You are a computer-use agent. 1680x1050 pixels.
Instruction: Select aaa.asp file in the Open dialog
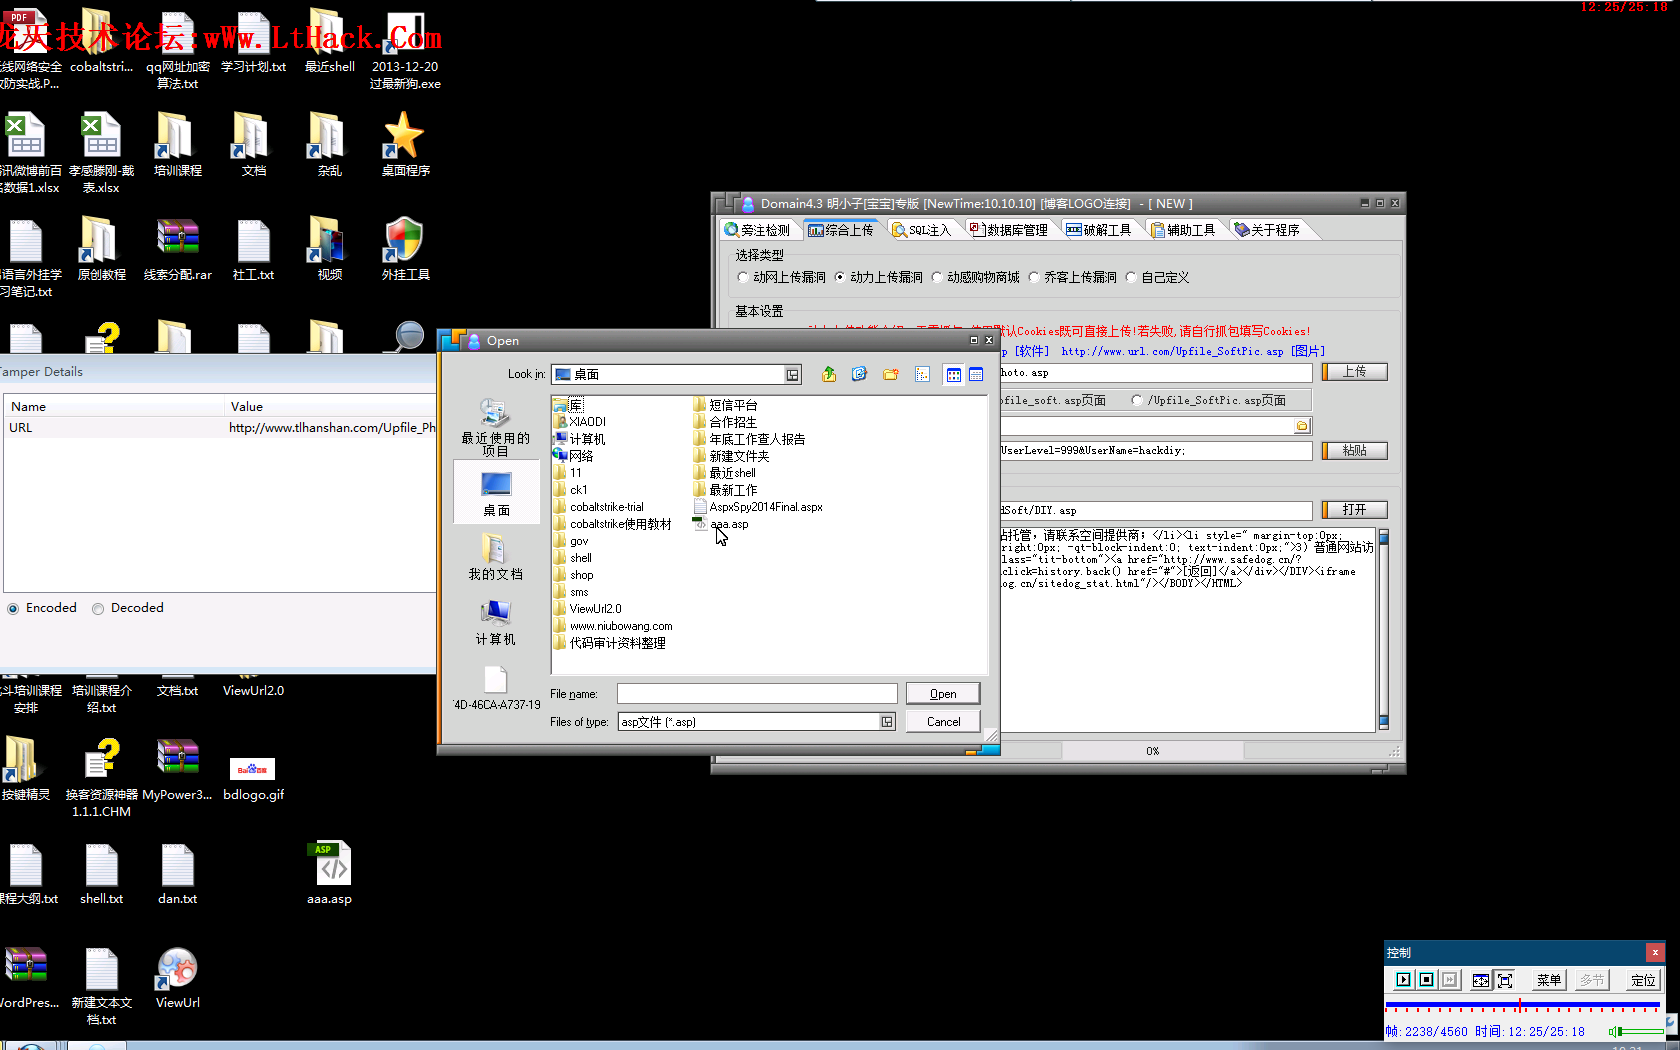721,524
